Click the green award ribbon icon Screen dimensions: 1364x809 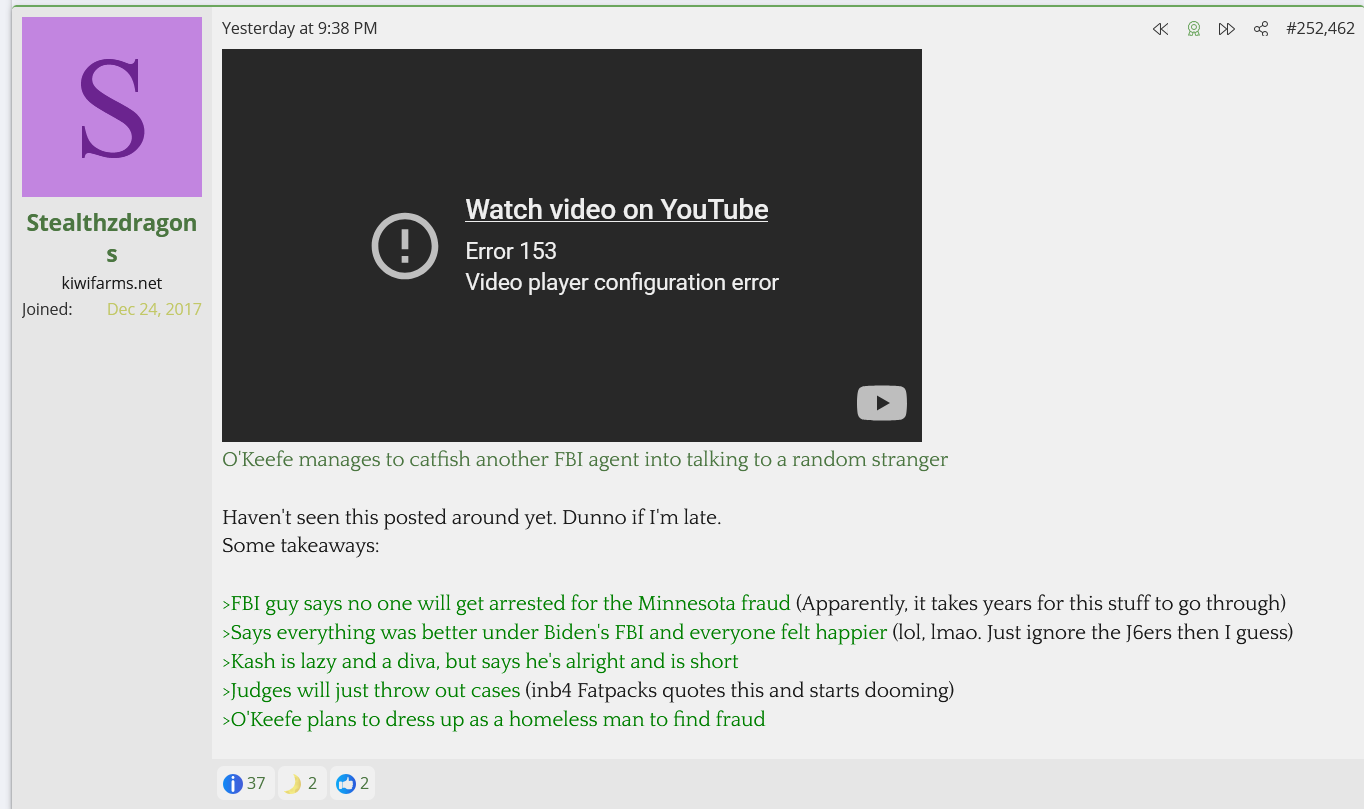pos(1193,29)
